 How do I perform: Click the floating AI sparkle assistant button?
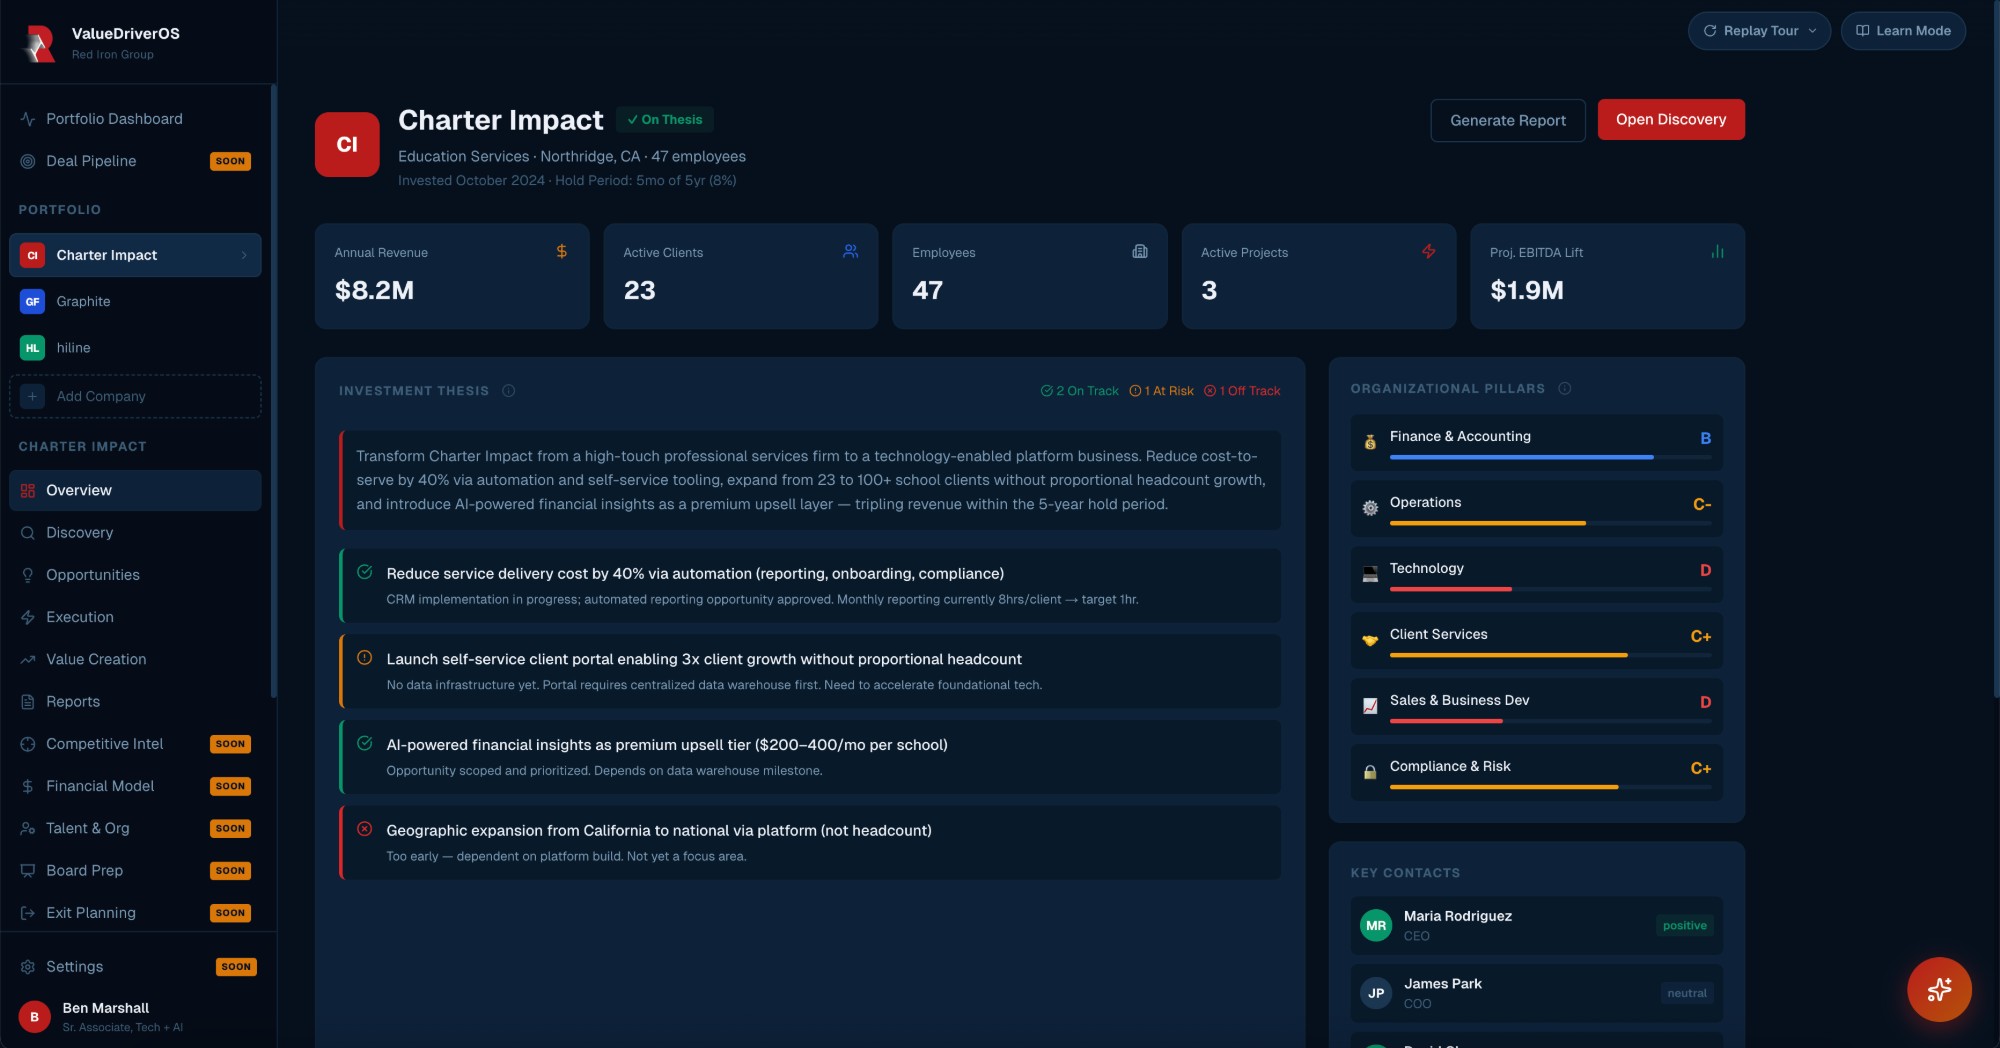pos(1938,989)
